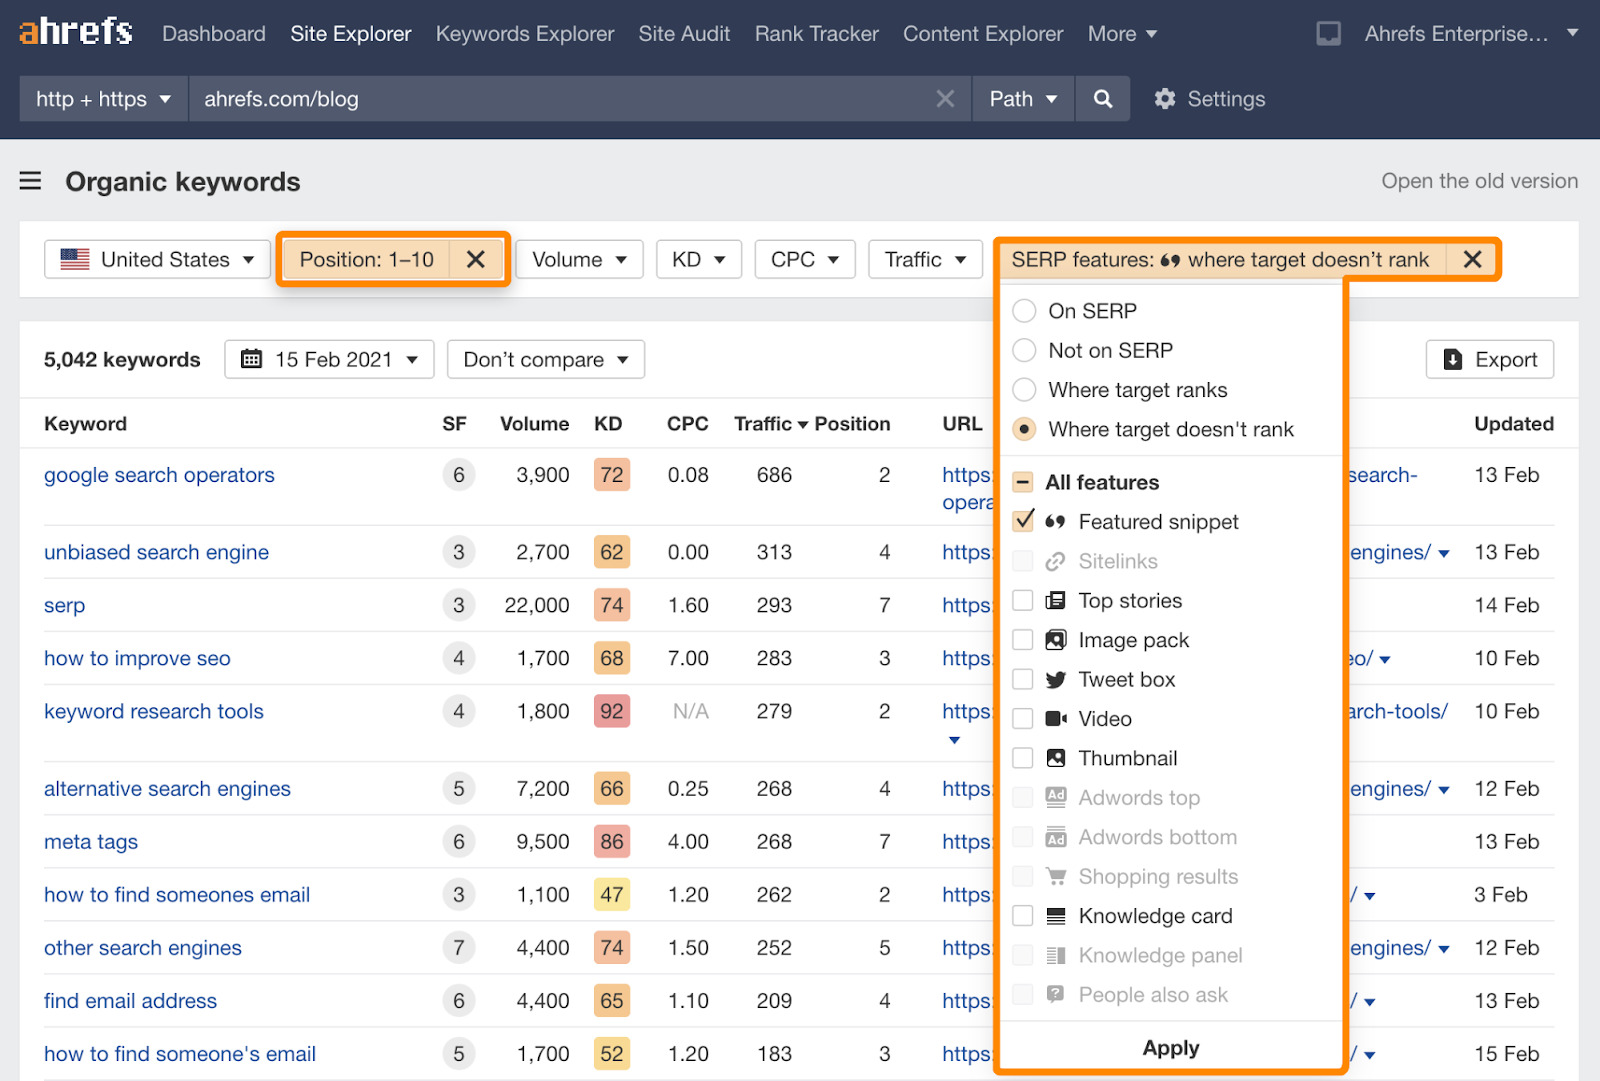Click the magnifying glass search button
The width and height of the screenshot is (1600, 1081).
1102,99
